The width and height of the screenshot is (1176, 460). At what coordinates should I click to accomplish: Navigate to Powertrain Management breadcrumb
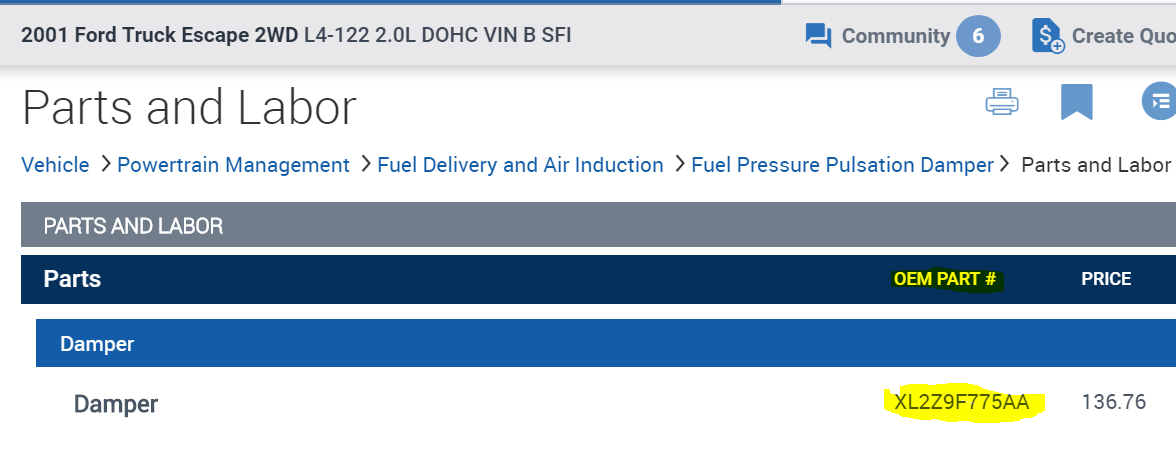(233, 165)
